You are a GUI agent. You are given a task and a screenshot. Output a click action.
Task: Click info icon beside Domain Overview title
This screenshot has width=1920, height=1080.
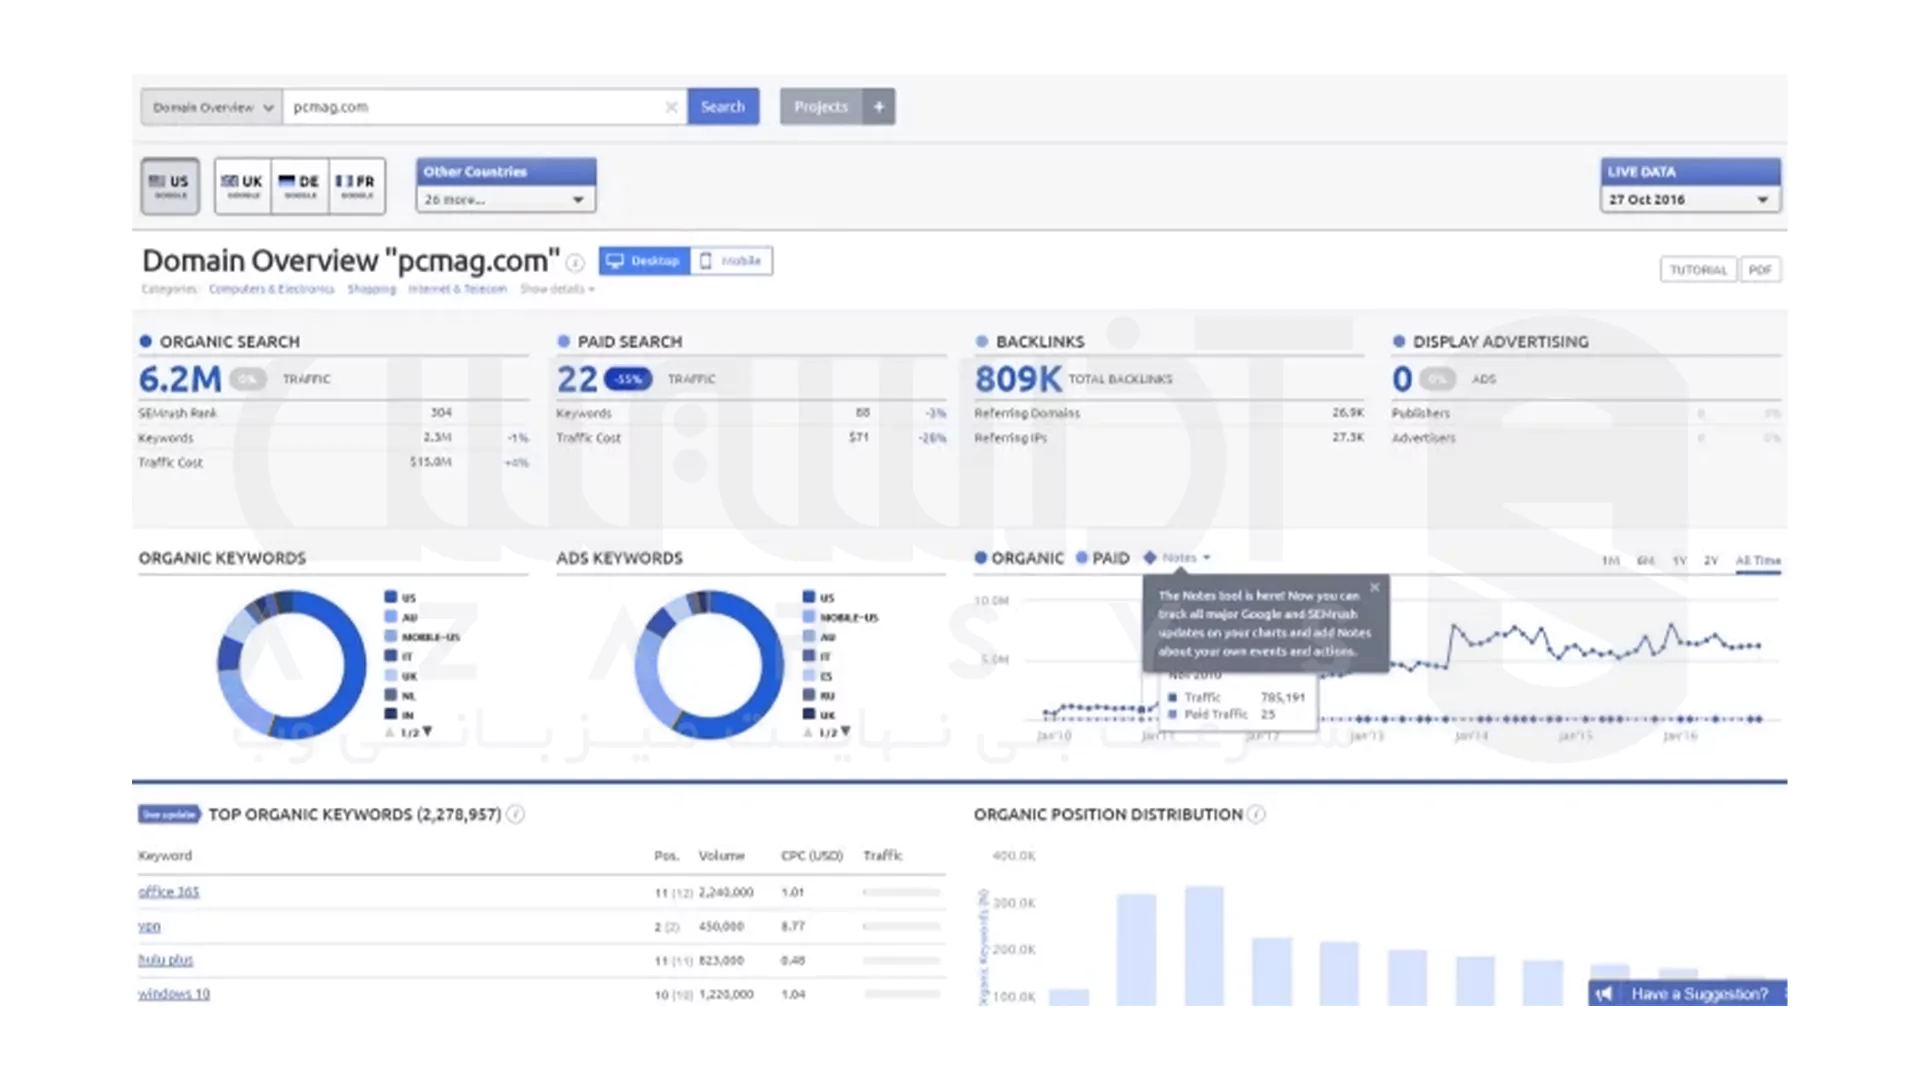click(x=575, y=263)
